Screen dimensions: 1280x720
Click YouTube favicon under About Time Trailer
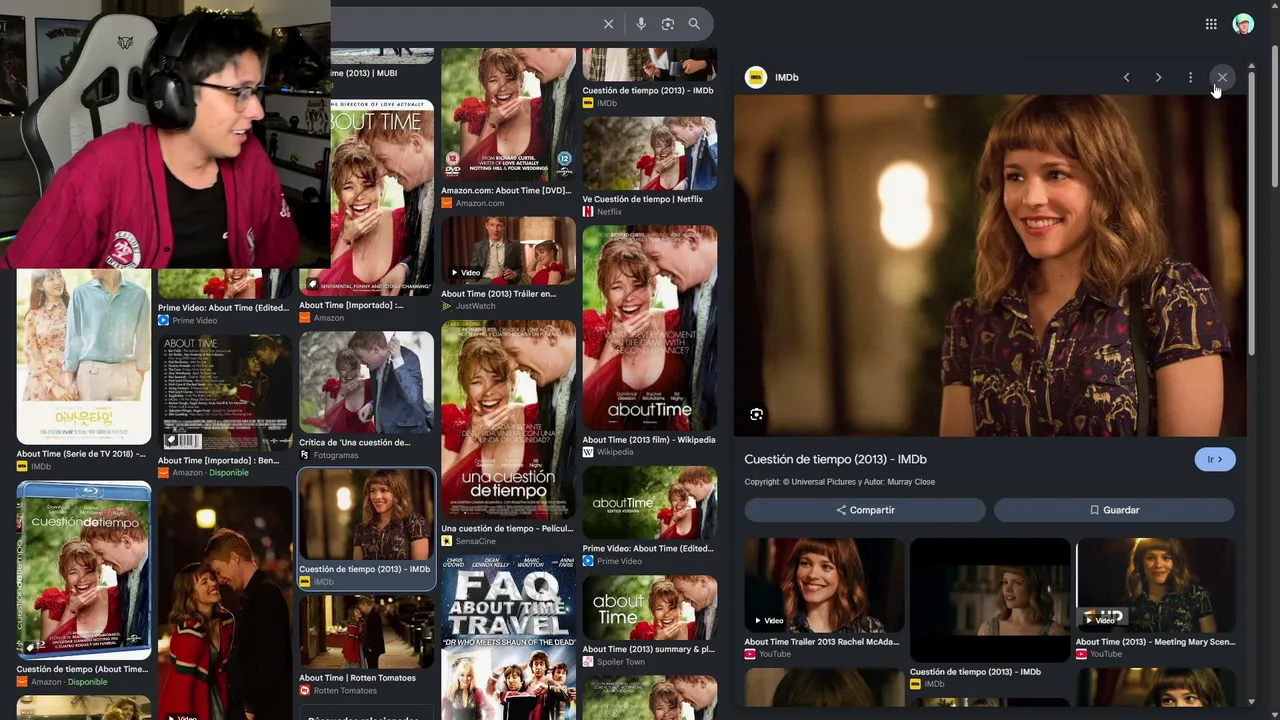pos(750,654)
